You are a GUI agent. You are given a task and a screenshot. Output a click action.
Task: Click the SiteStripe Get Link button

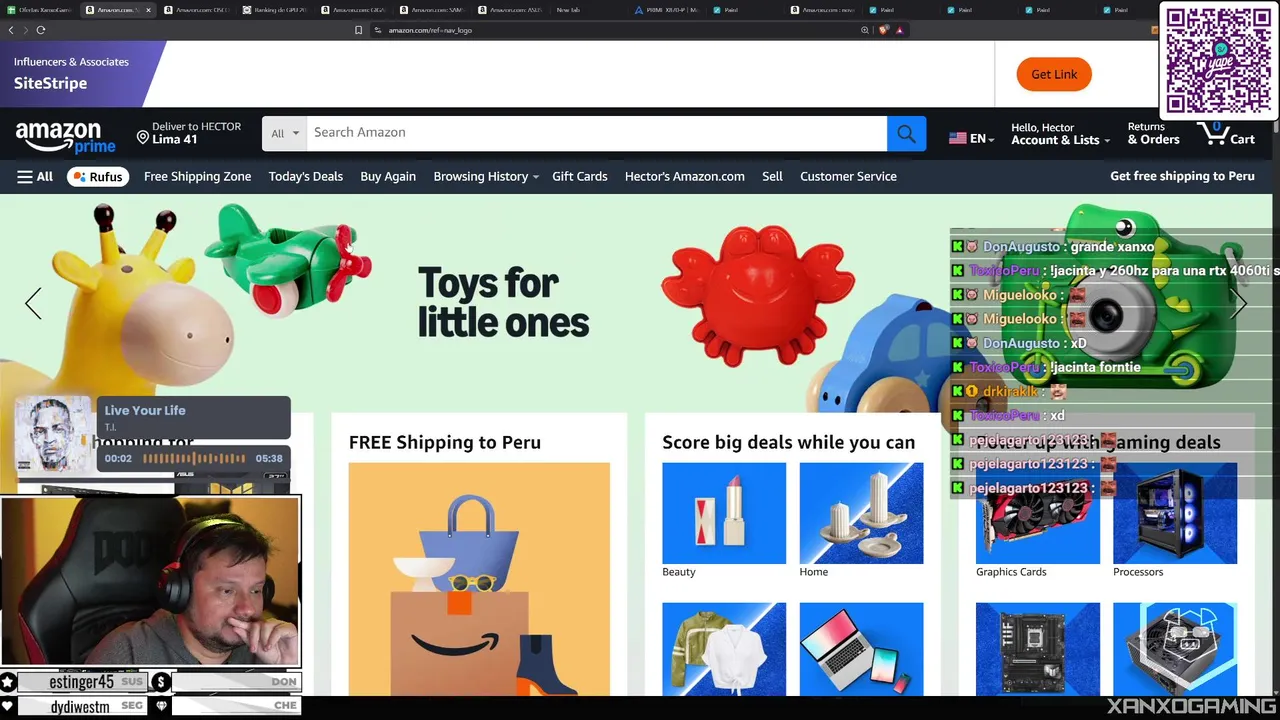coord(1054,74)
